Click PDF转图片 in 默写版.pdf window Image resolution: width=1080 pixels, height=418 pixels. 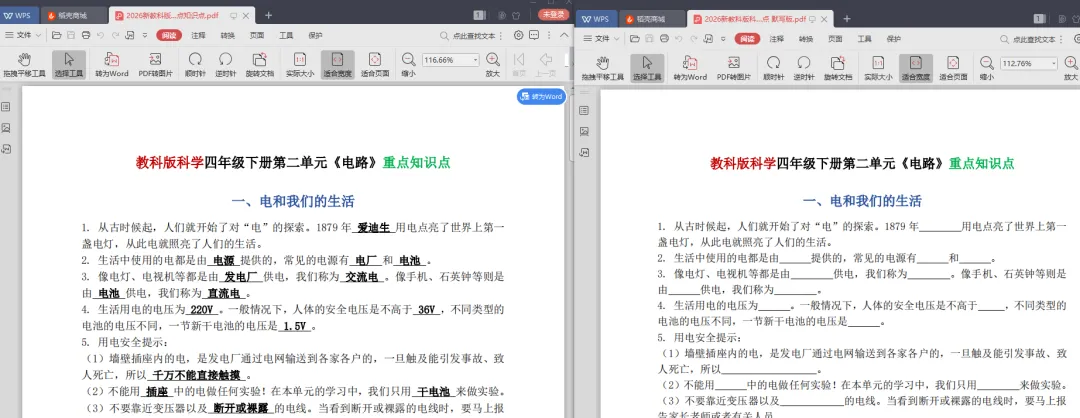tap(734, 67)
